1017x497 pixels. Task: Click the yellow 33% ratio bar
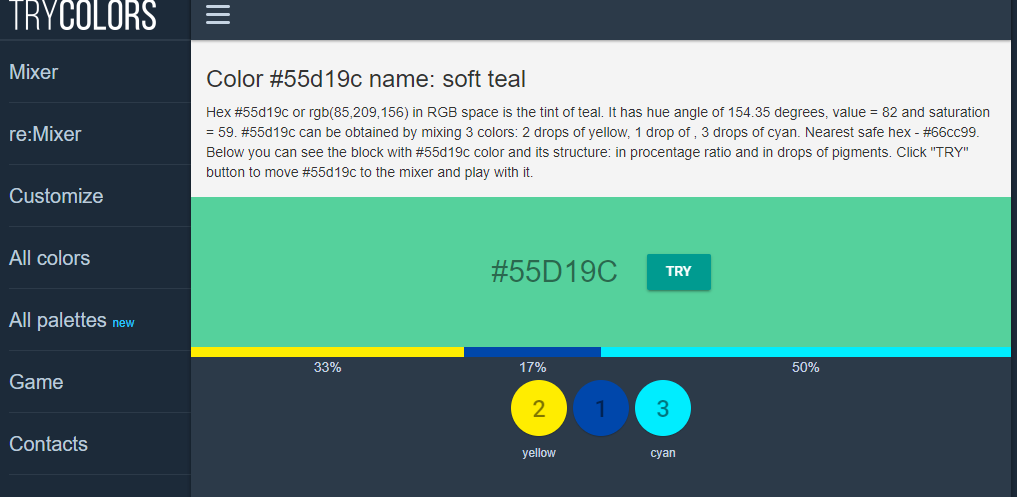coord(328,352)
